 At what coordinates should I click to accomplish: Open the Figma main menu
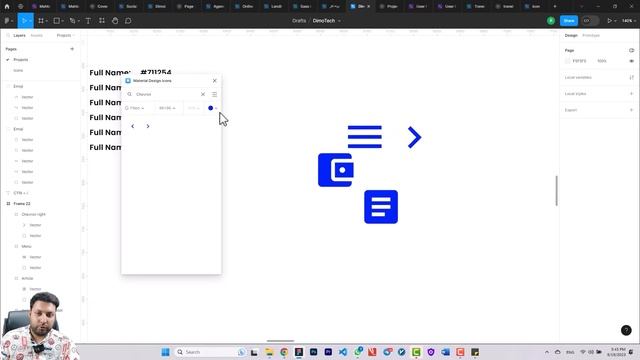(8, 20)
